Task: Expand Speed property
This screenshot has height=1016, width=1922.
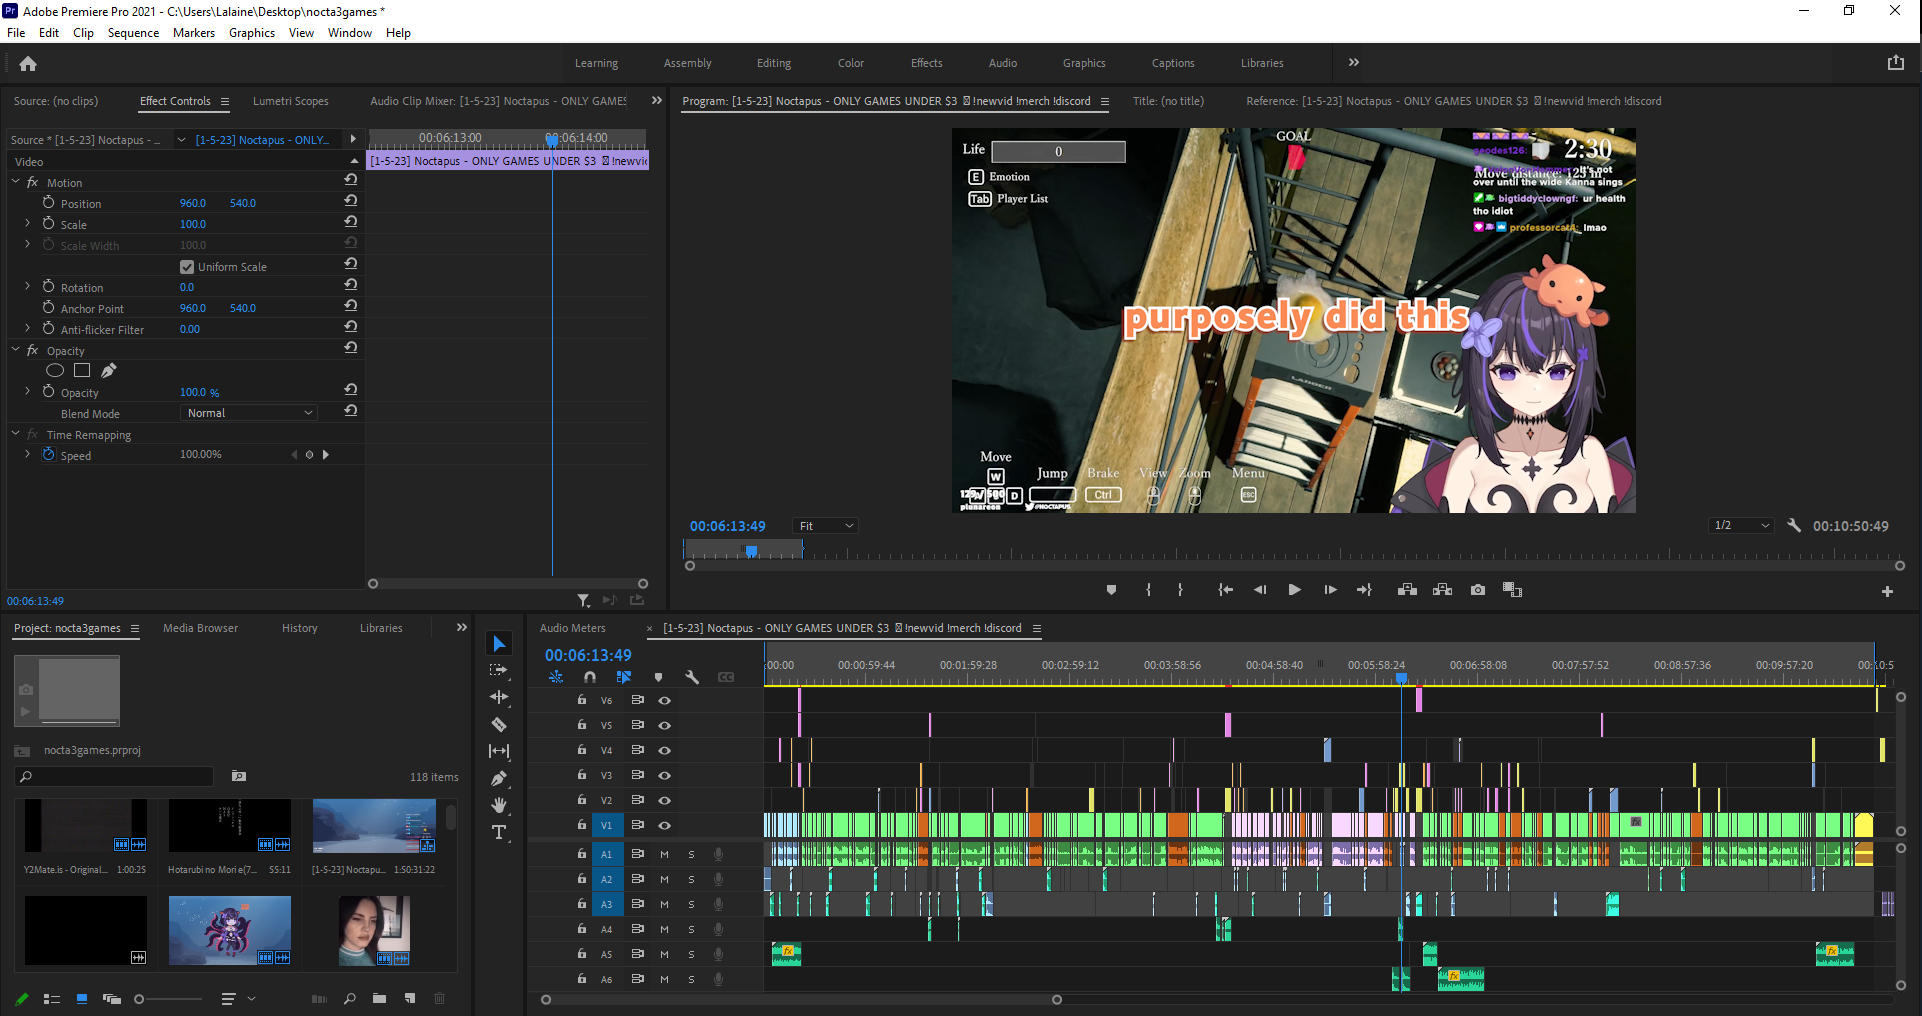Action: pyautogui.click(x=28, y=454)
